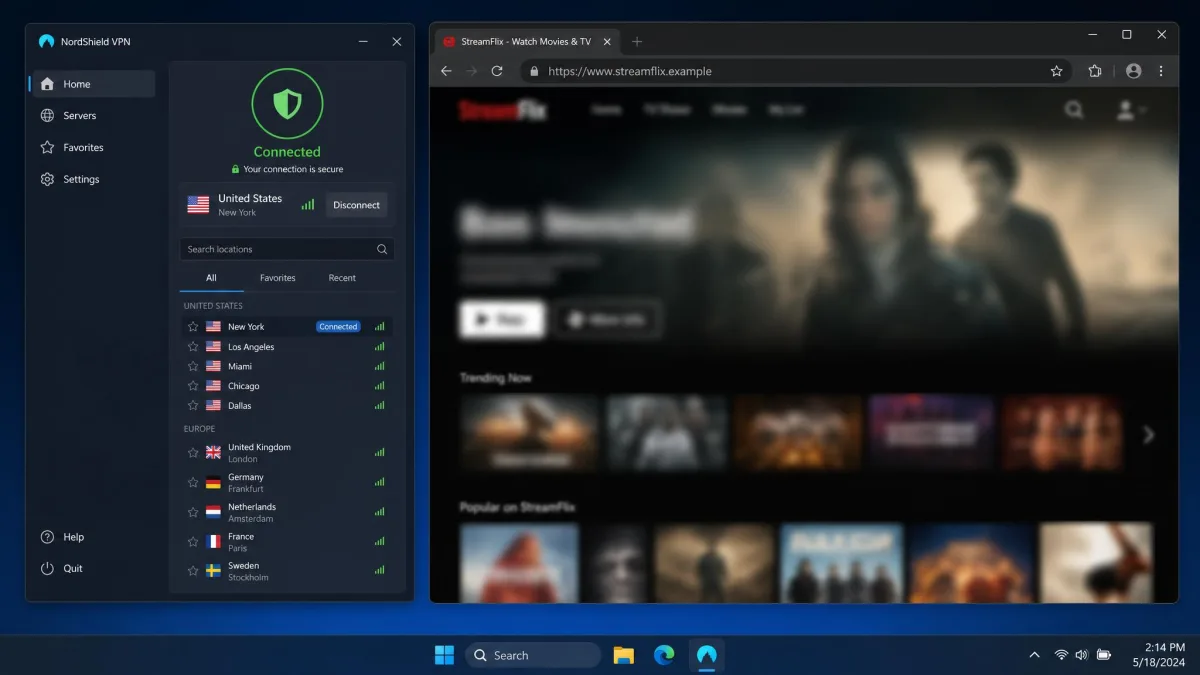This screenshot has height=675, width=1200.
Task: Open File Explorer from the taskbar
Action: pyautogui.click(x=624, y=655)
